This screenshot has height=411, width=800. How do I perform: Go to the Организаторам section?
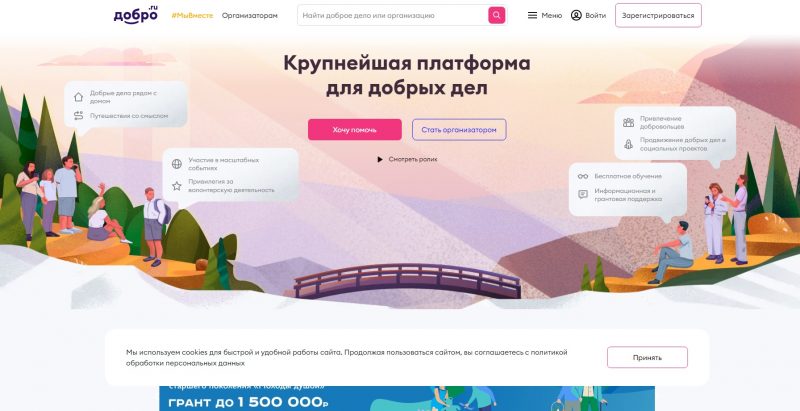tap(249, 16)
